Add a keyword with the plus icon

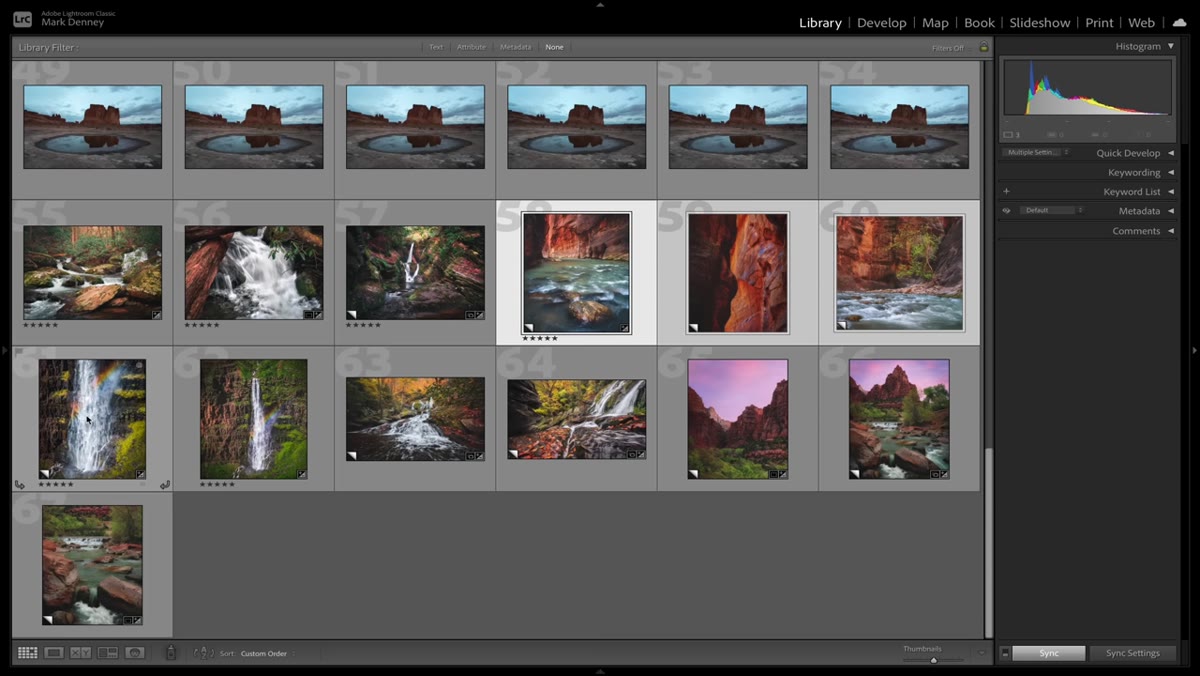click(1006, 191)
